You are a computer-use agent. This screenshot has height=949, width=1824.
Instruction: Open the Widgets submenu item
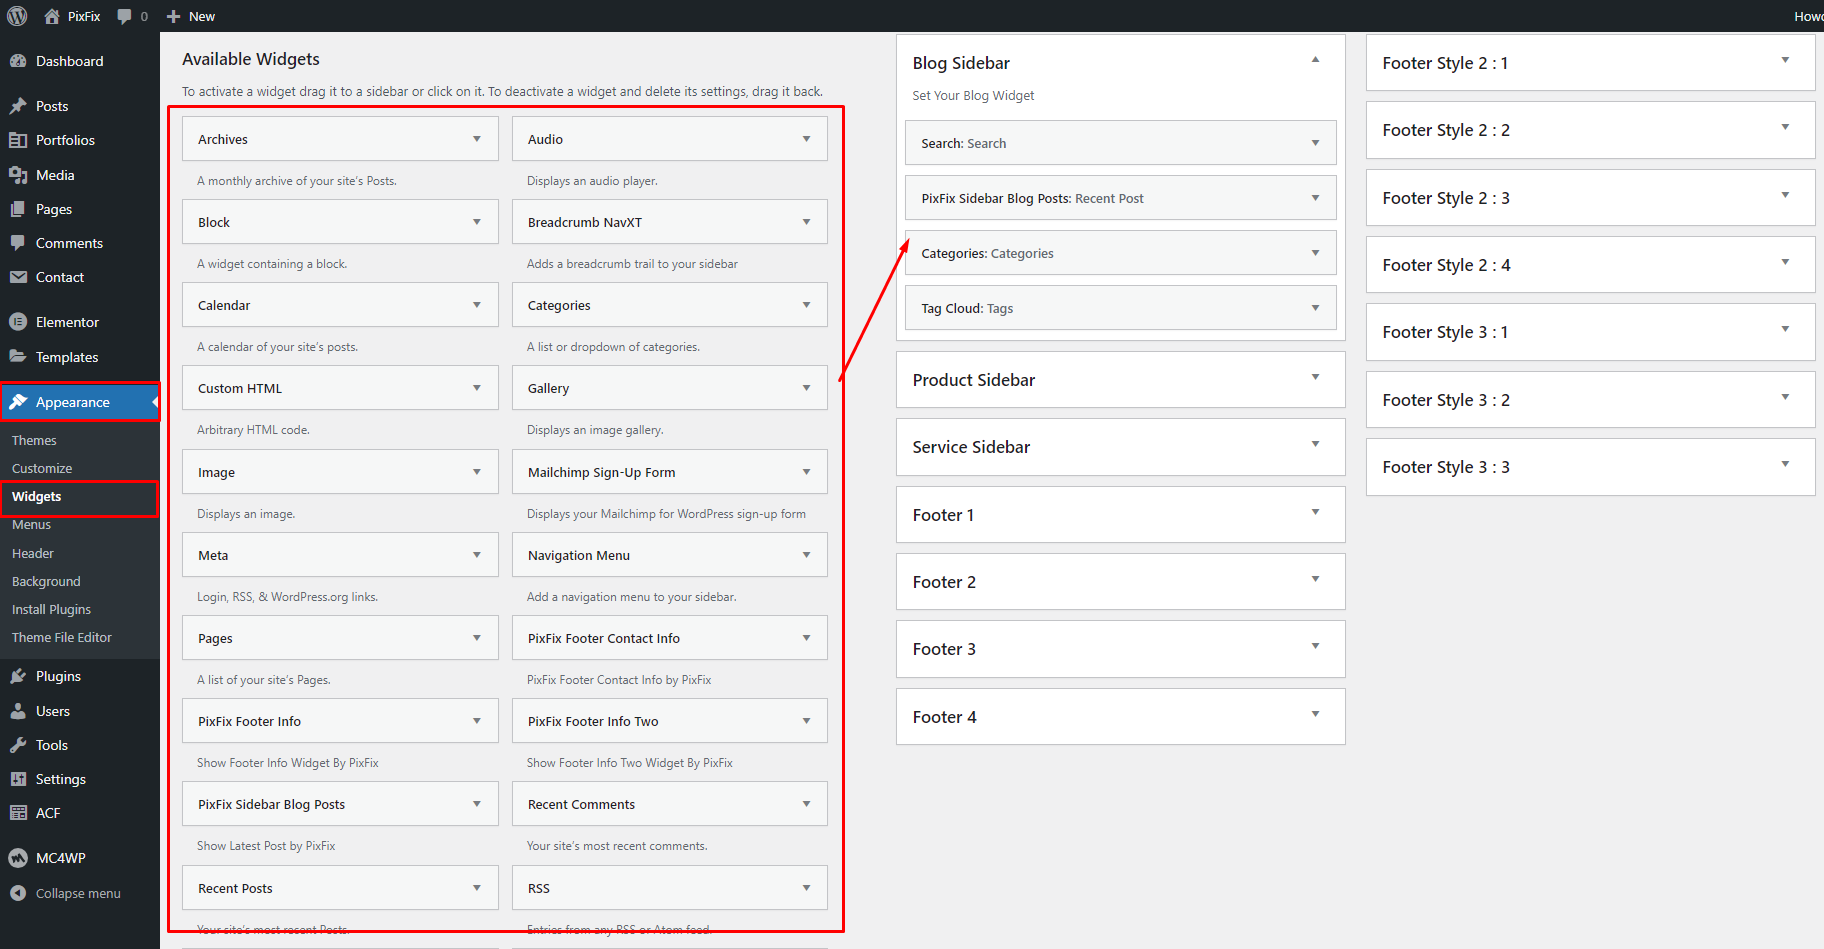37,496
